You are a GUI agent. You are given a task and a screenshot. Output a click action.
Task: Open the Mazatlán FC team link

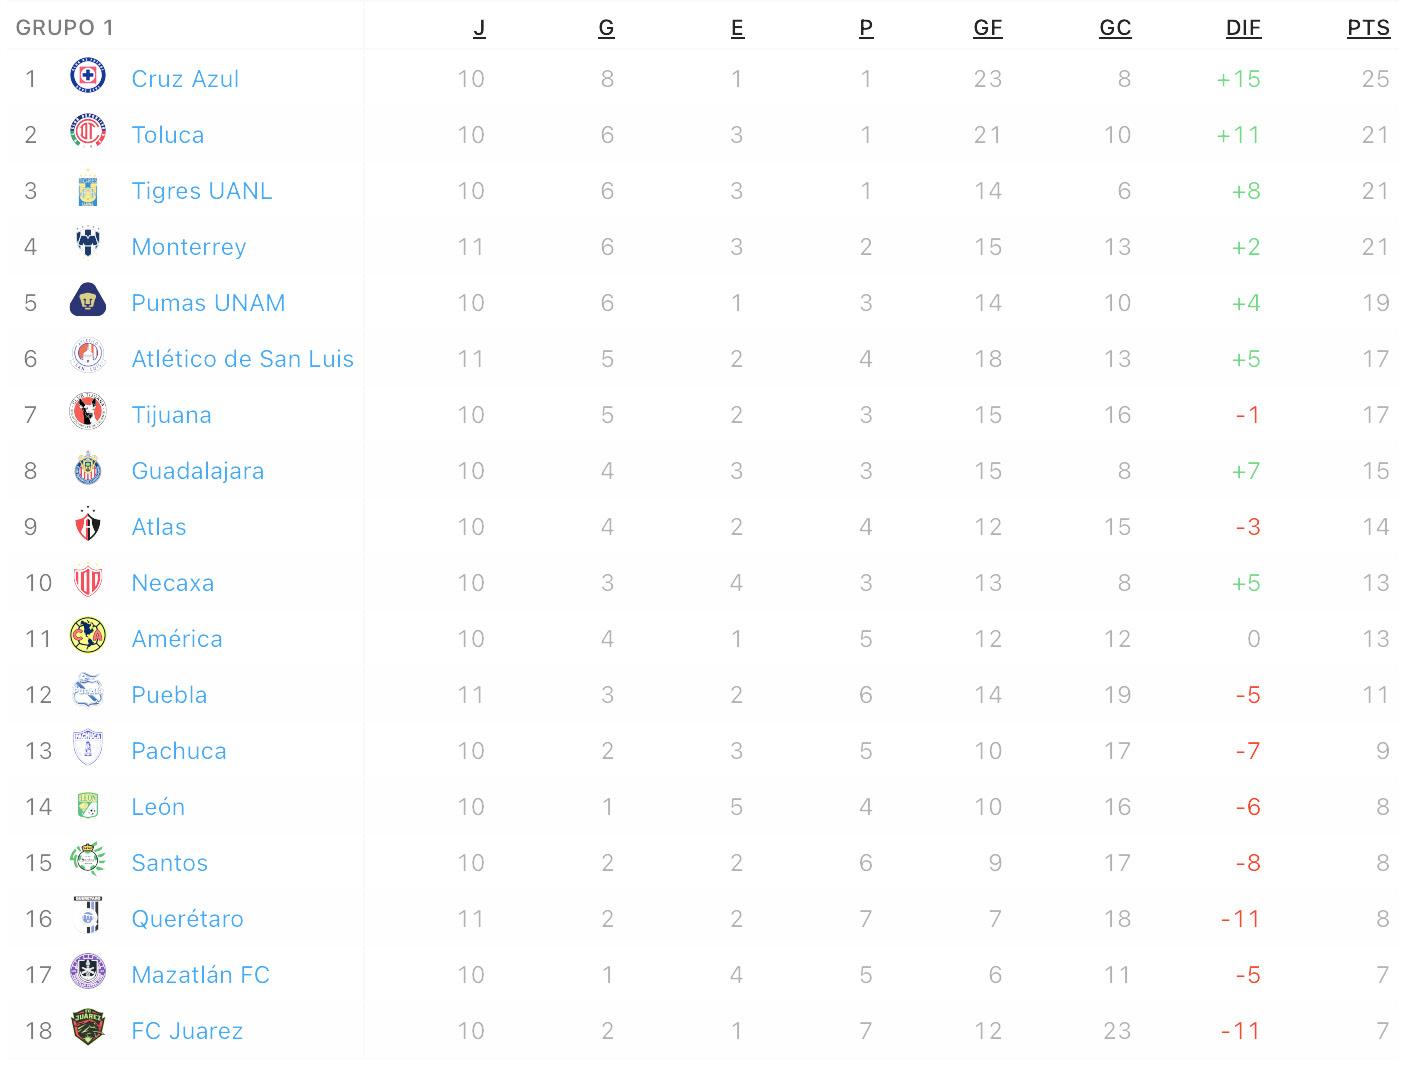coord(200,975)
